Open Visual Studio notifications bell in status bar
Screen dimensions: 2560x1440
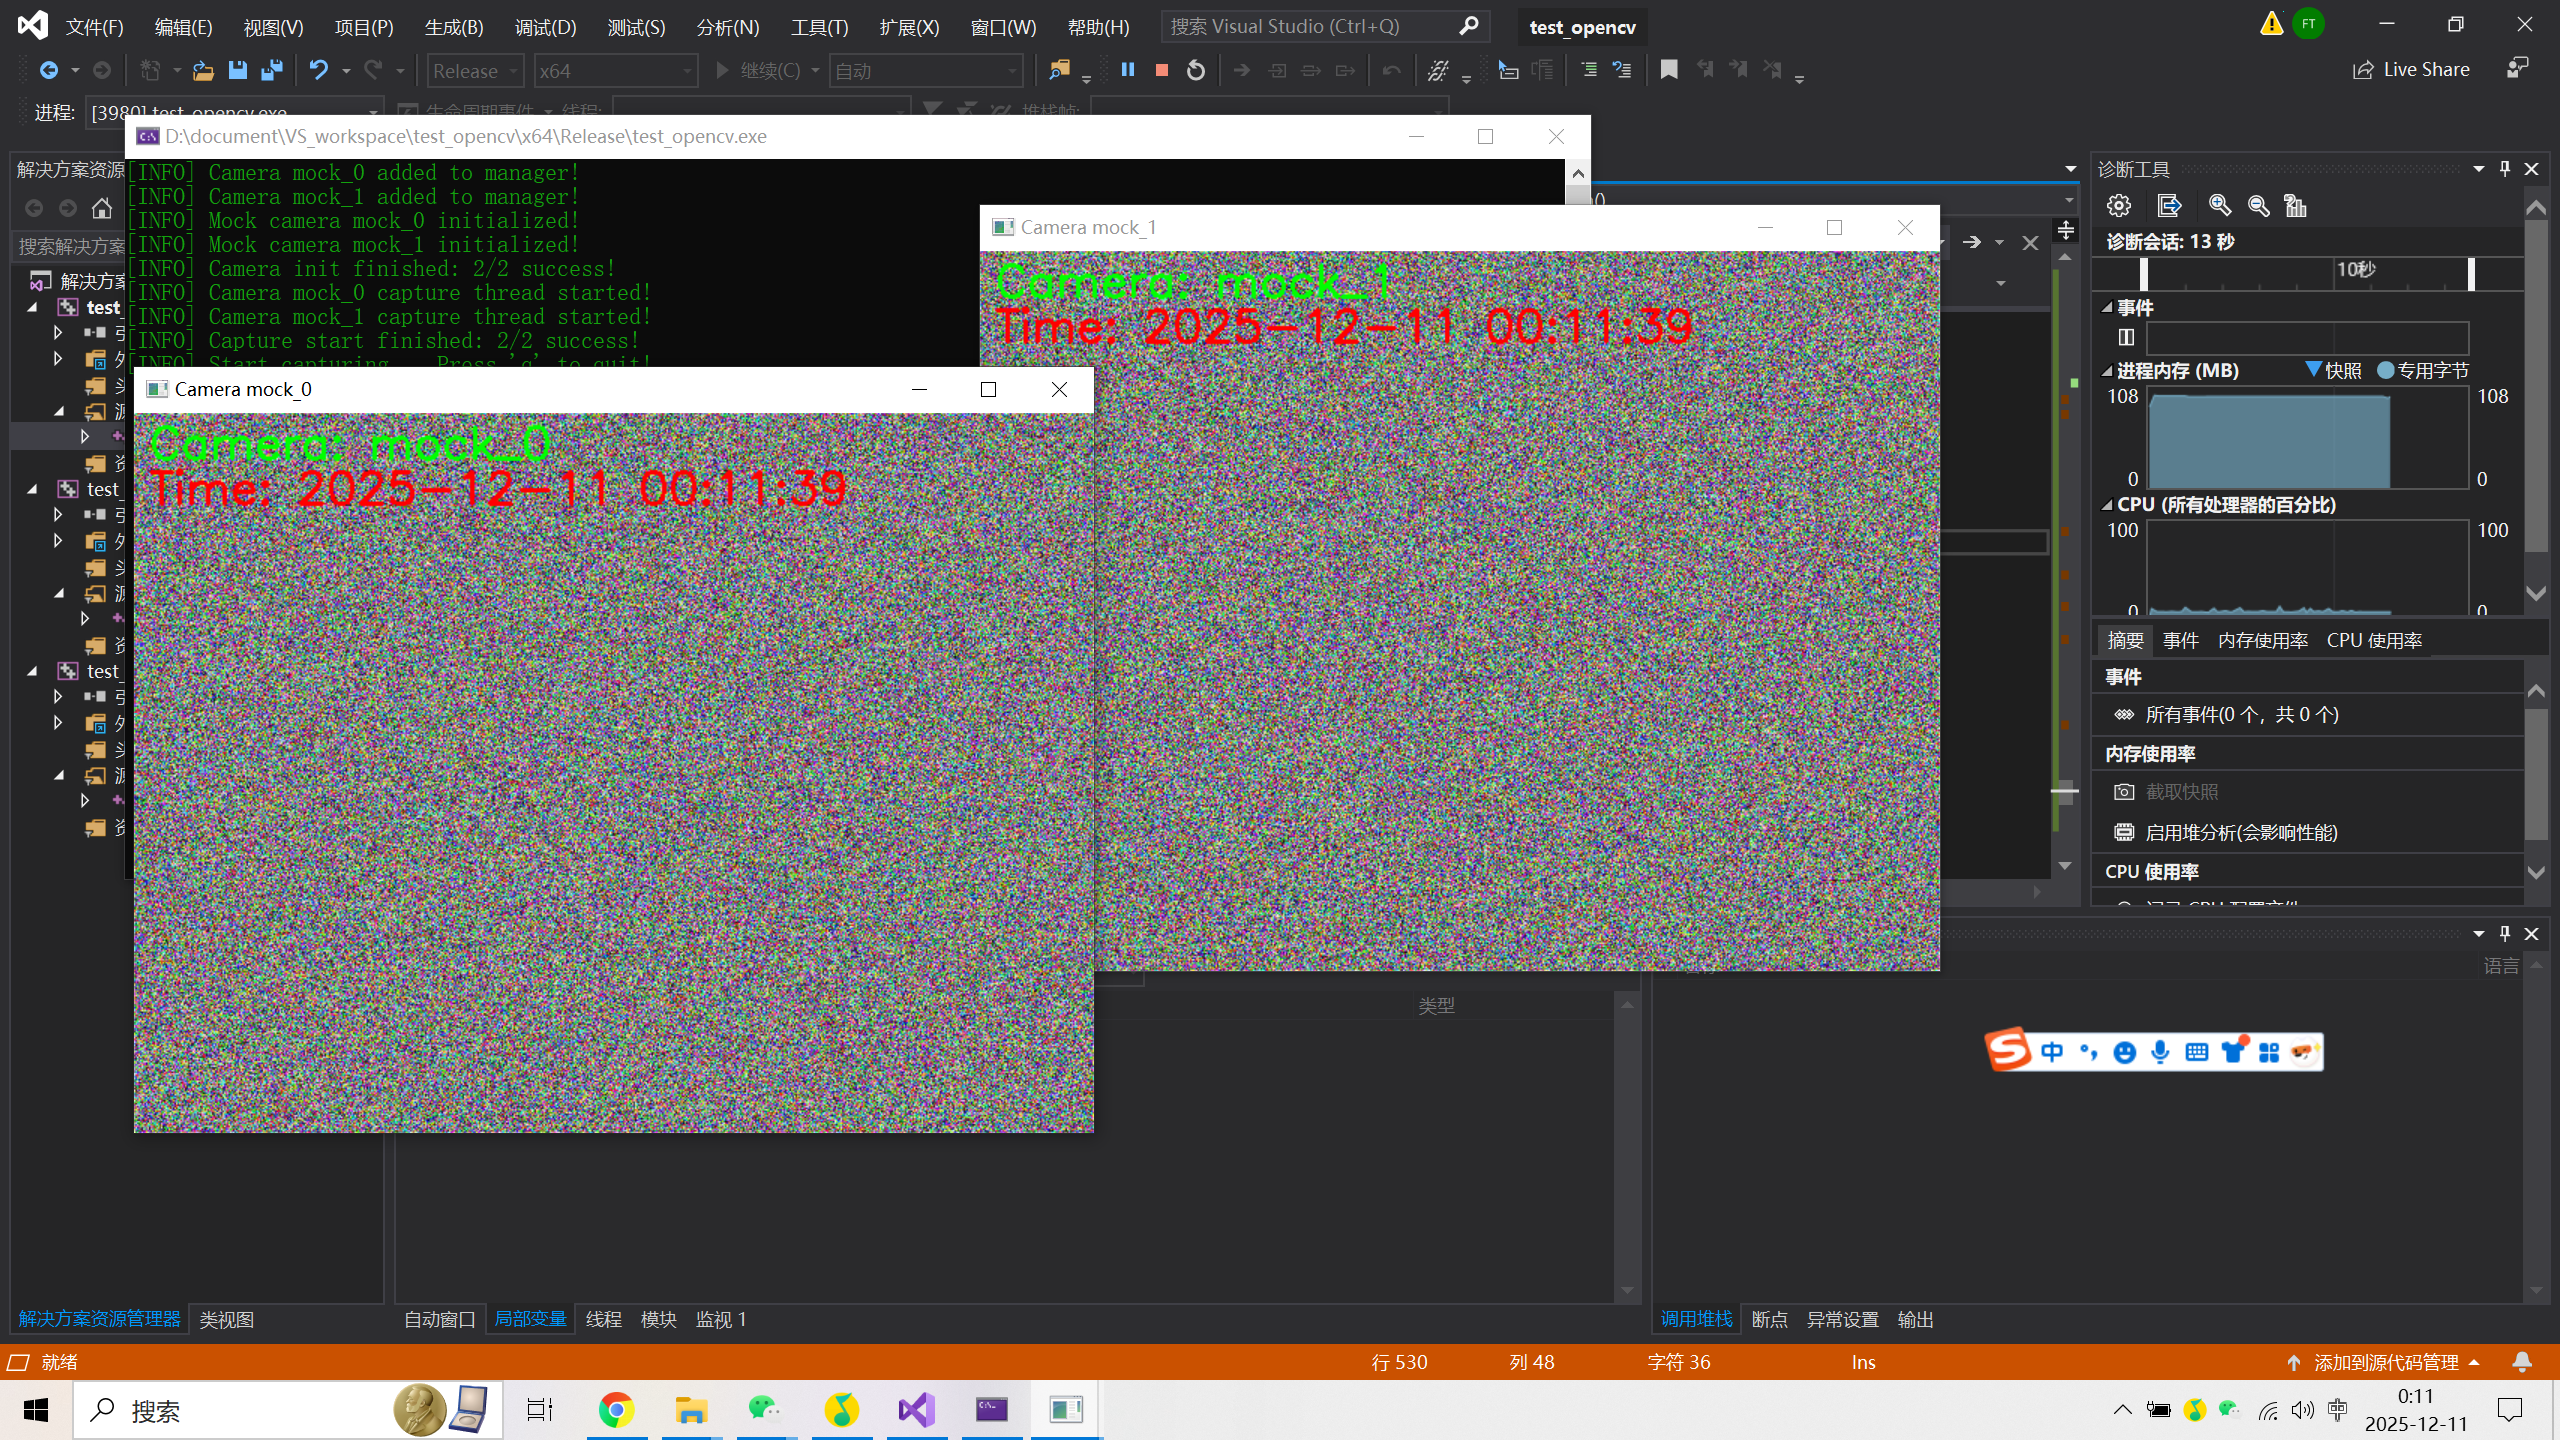coord(2522,1362)
